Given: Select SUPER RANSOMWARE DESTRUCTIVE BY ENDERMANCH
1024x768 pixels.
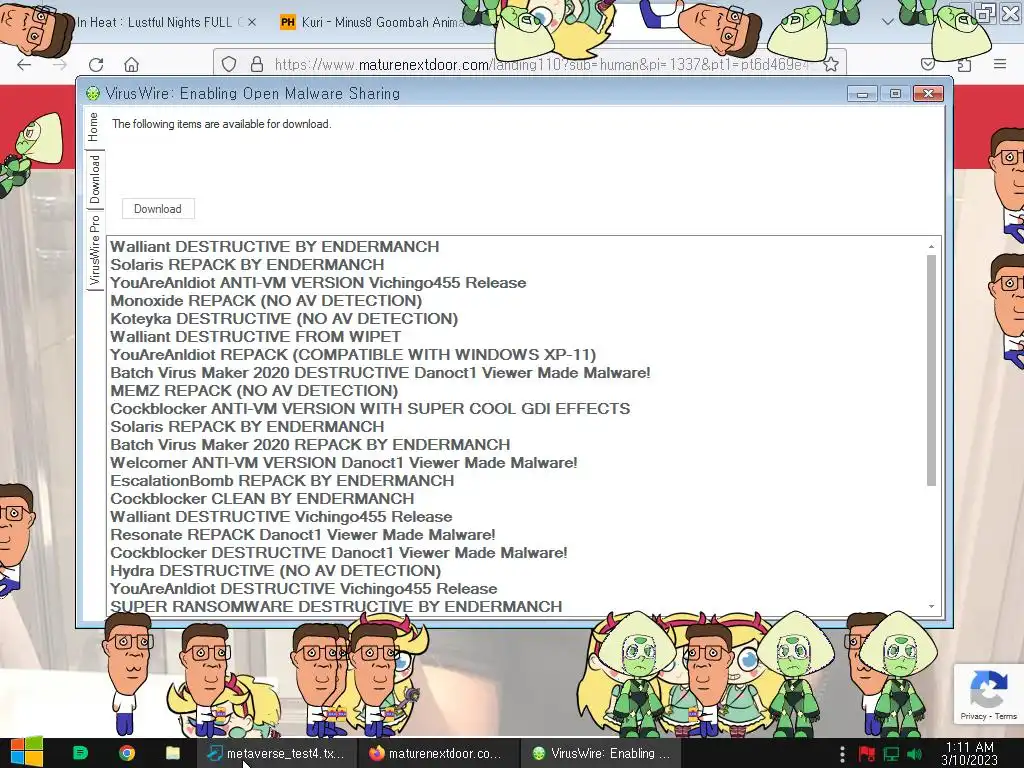Looking at the screenshot, I should (336, 607).
